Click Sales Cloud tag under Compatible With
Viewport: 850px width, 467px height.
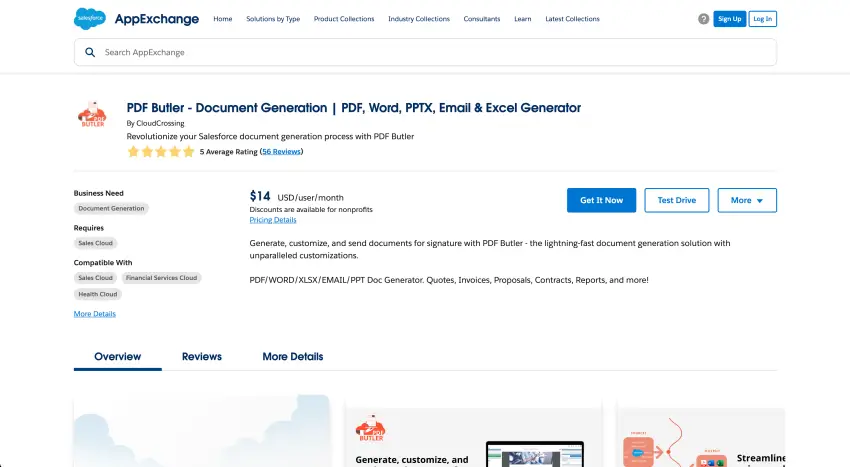(x=95, y=278)
